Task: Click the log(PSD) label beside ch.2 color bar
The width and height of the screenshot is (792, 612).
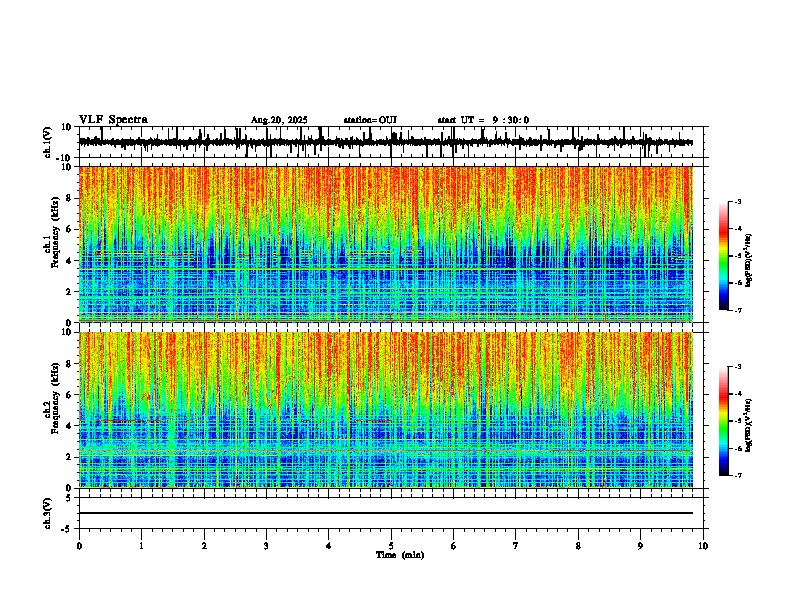Action: (x=749, y=425)
